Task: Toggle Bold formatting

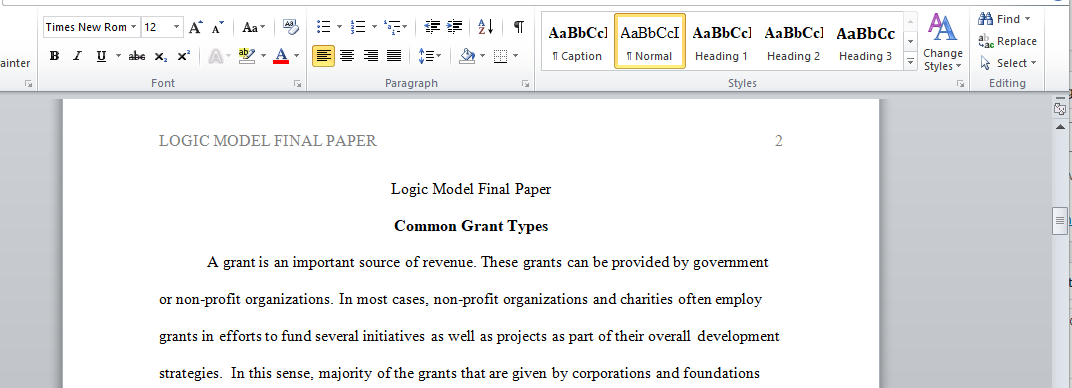Action: pos(55,56)
